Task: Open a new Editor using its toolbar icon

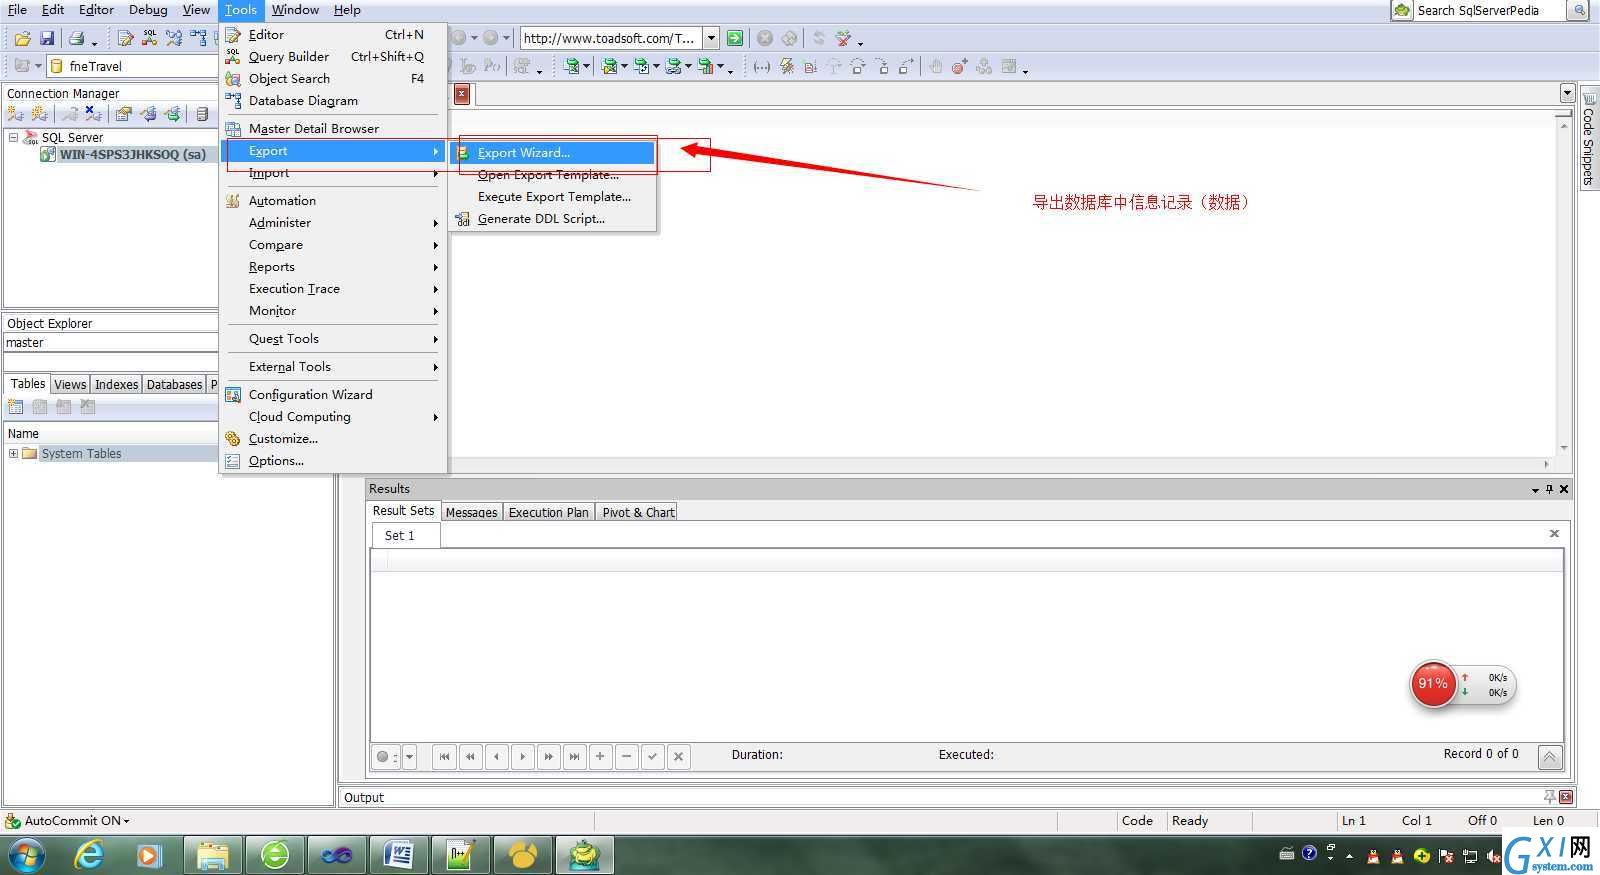Action: [x=125, y=38]
